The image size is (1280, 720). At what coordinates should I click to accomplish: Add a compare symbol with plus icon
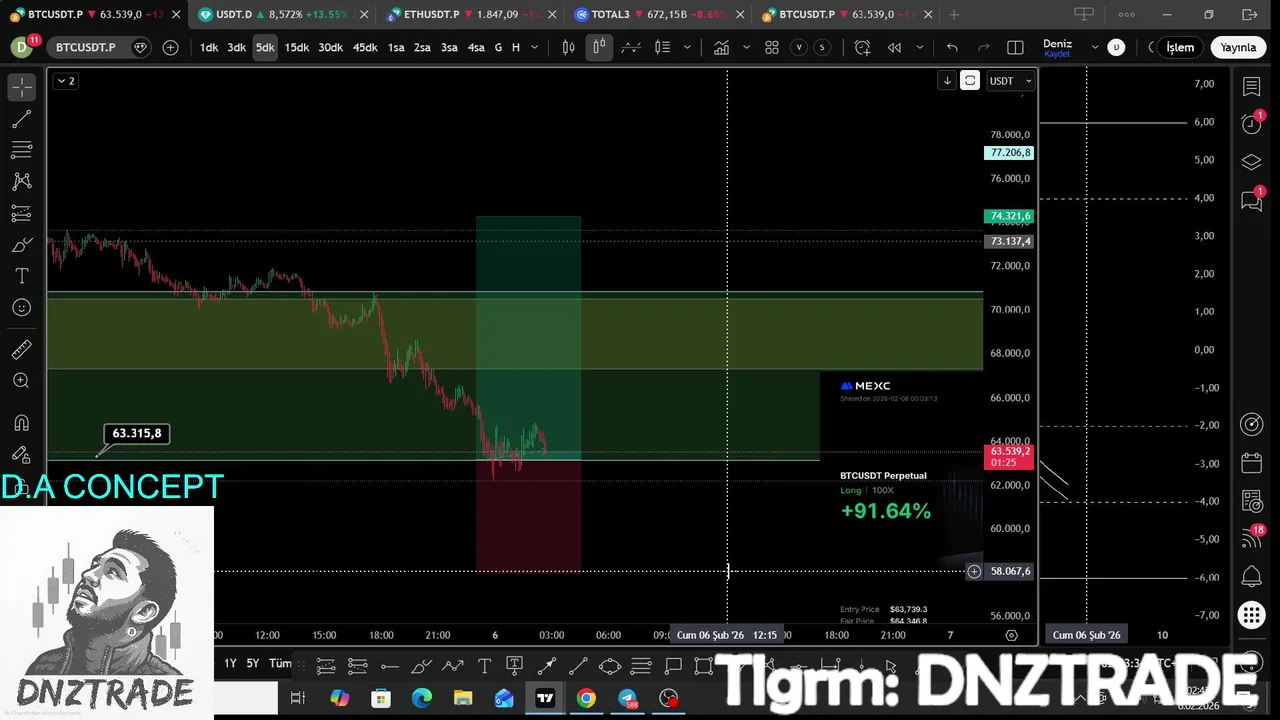pos(171,48)
